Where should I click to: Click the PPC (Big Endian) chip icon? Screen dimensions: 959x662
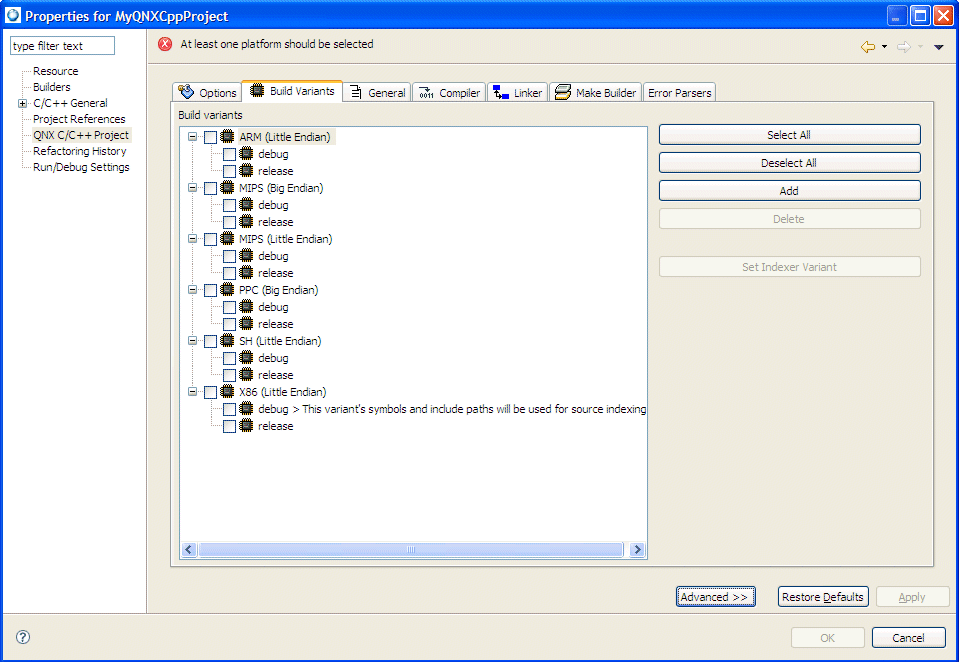228,290
